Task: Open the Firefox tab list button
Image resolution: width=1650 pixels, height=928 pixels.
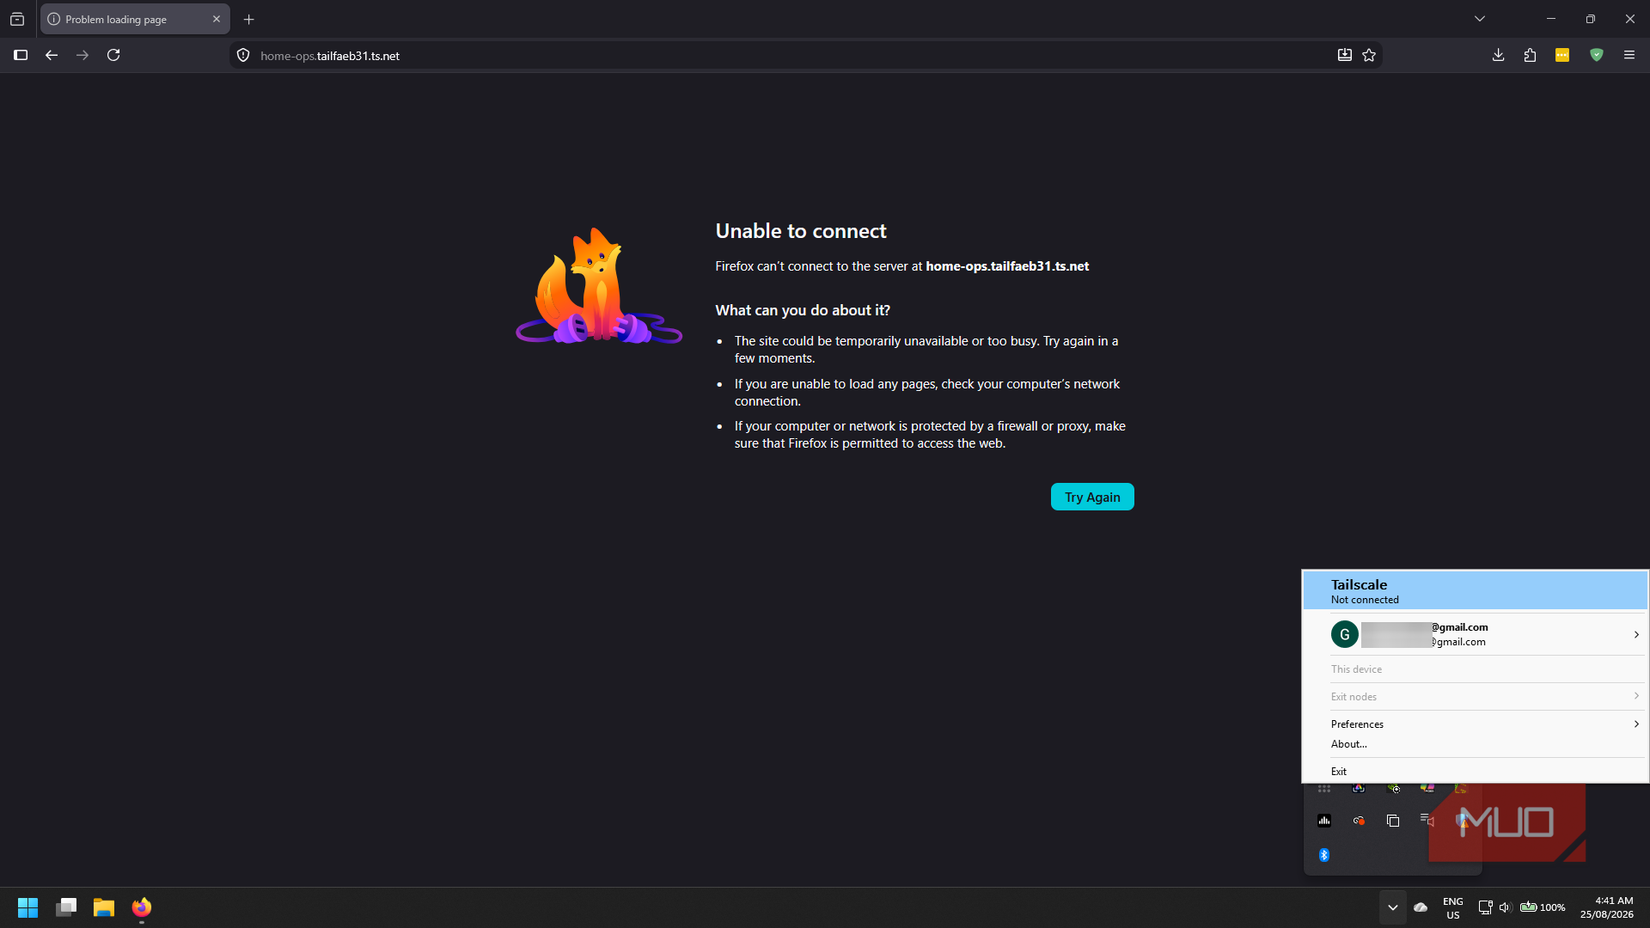Action: click(x=17, y=19)
